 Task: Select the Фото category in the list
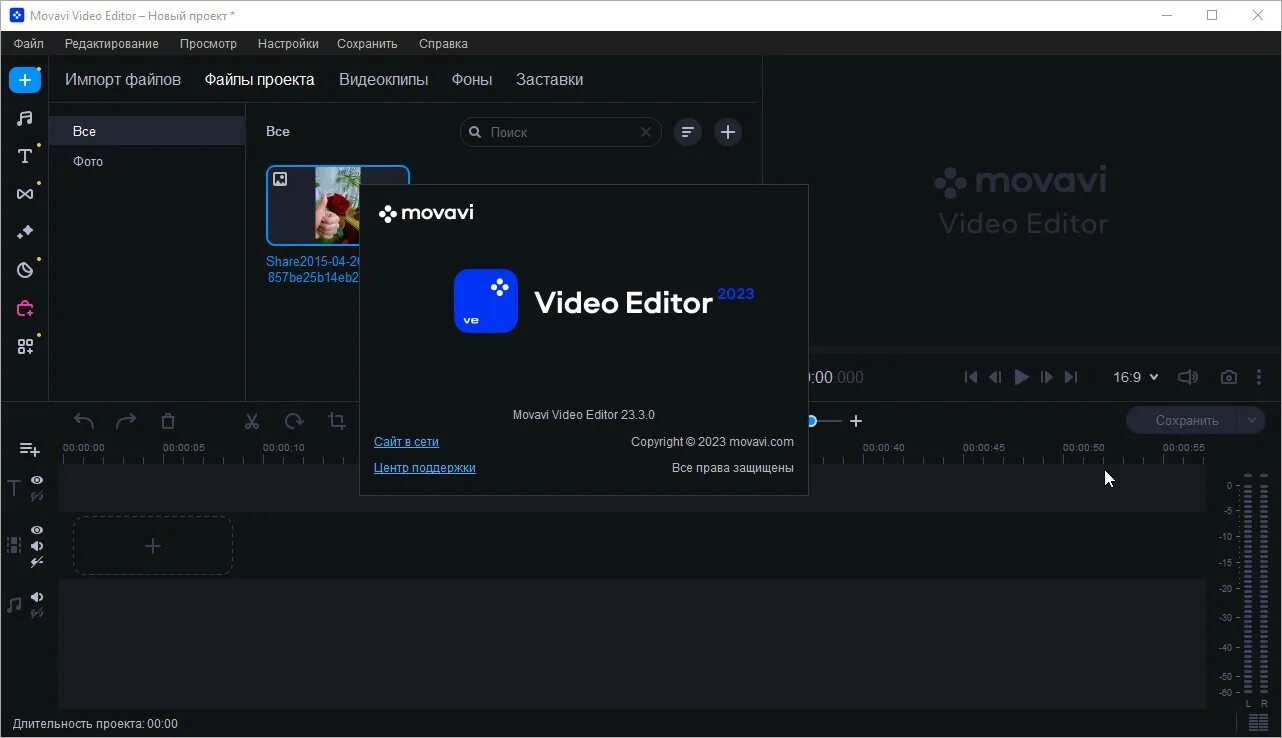[x=147, y=161]
